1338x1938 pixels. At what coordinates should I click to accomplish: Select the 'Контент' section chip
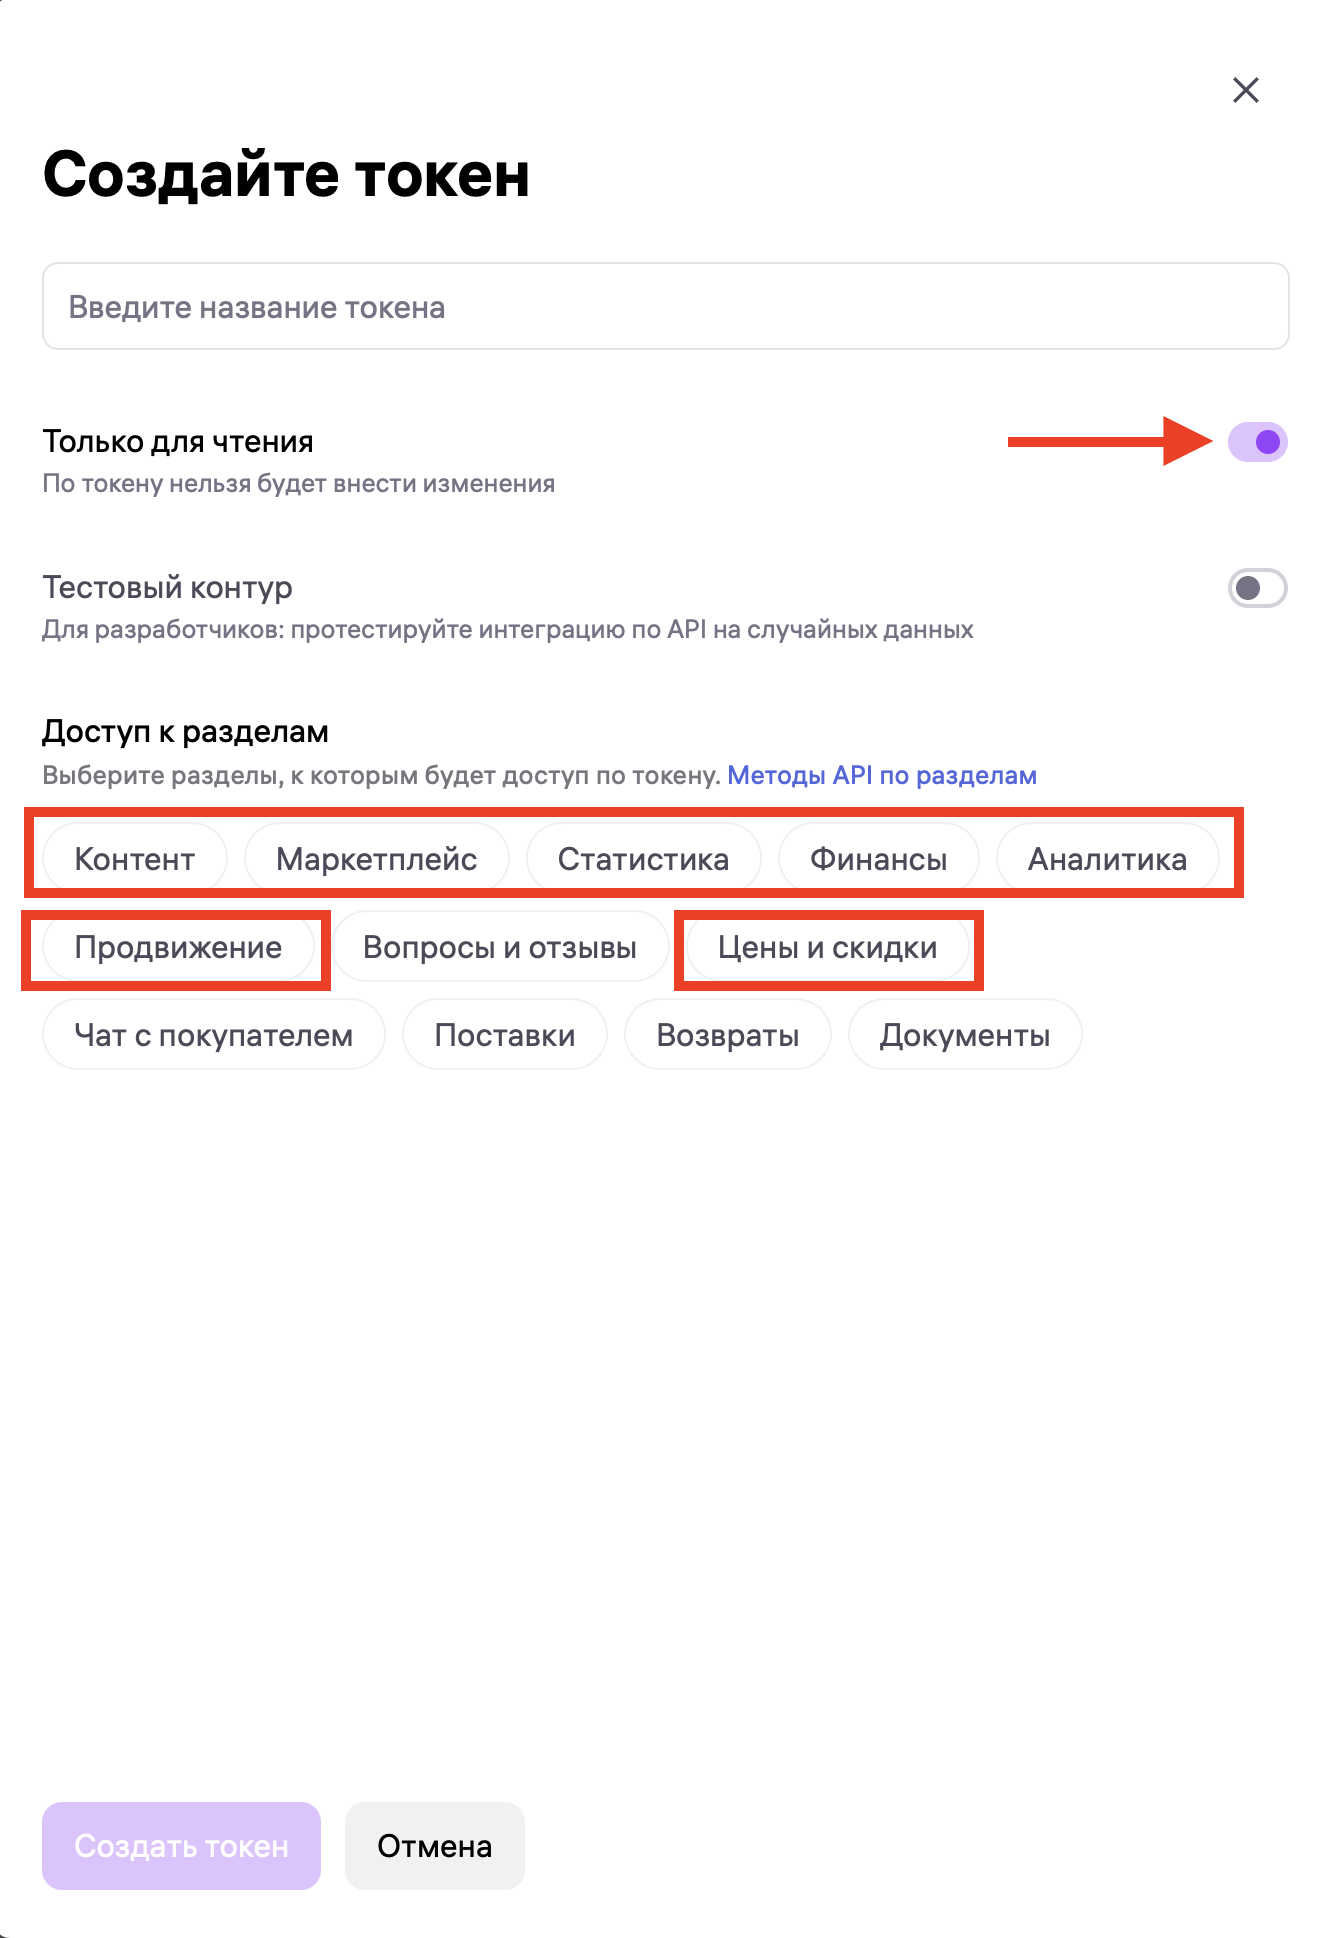point(135,859)
